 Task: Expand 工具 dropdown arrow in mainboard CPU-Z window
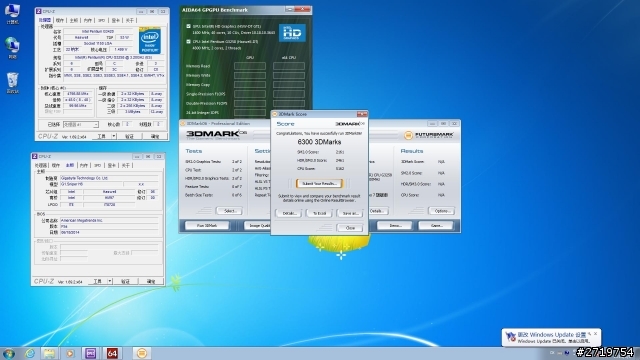point(110,281)
